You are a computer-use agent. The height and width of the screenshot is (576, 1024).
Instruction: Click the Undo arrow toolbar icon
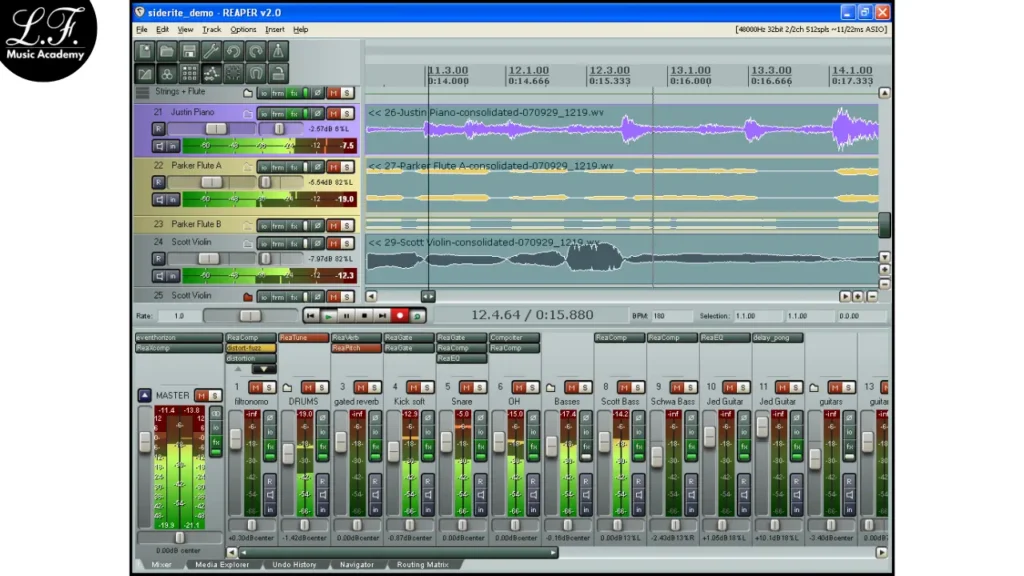(234, 51)
